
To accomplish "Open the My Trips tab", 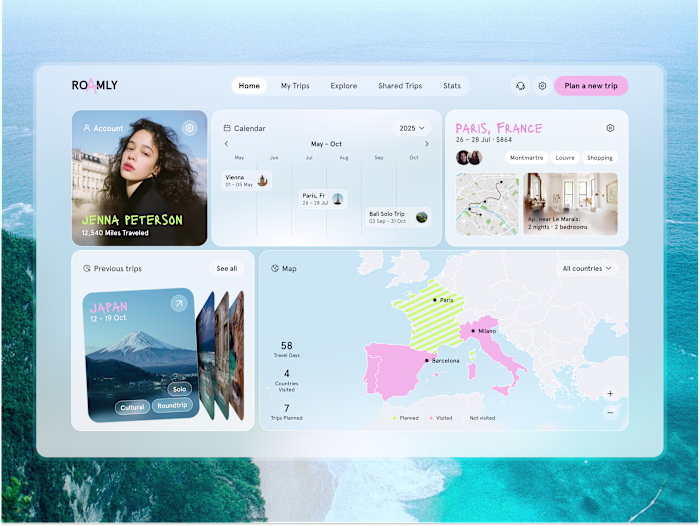I will coord(295,86).
